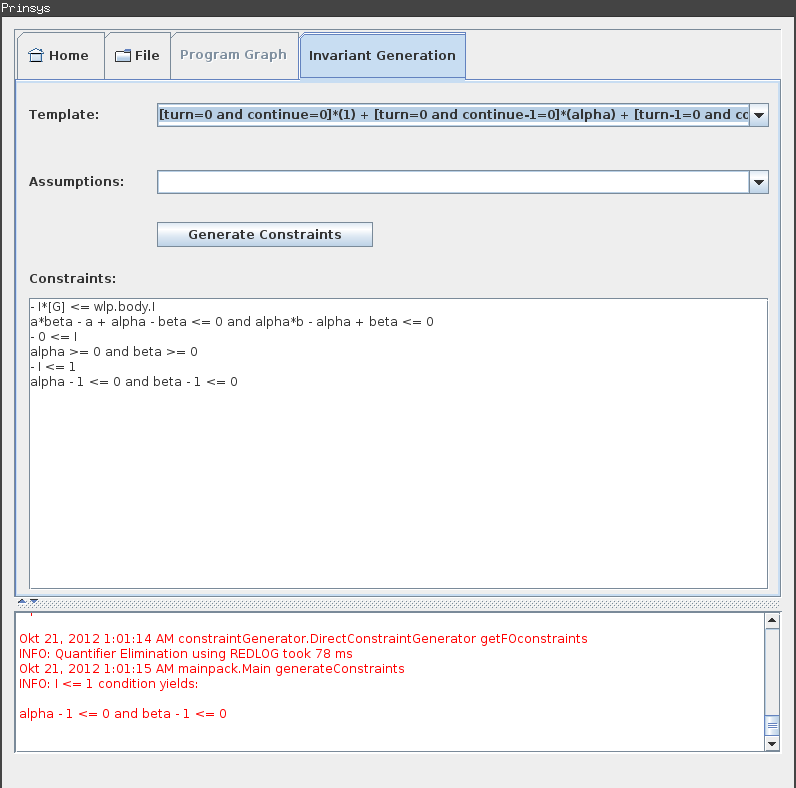Image resolution: width=796 pixels, height=788 pixels.
Task: Open the Home tab
Action: [x=60, y=56]
